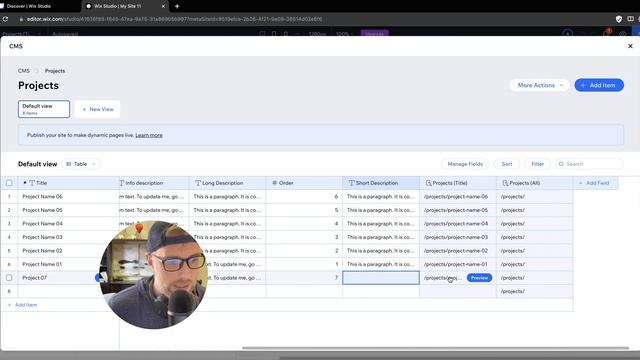
Task: Switch to the Discover Wix Studio browser tab
Action: pyautogui.click(x=29, y=6)
